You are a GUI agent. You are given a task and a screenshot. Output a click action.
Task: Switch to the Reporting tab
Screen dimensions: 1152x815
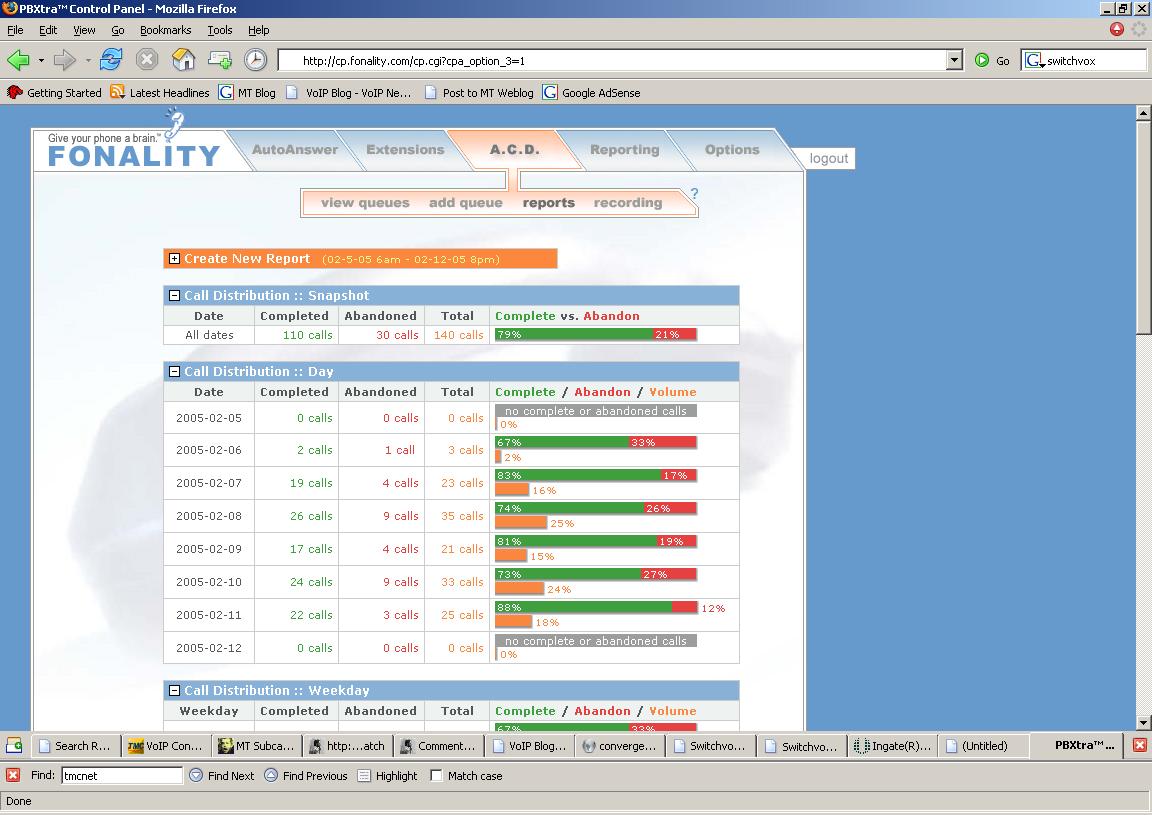coord(624,150)
